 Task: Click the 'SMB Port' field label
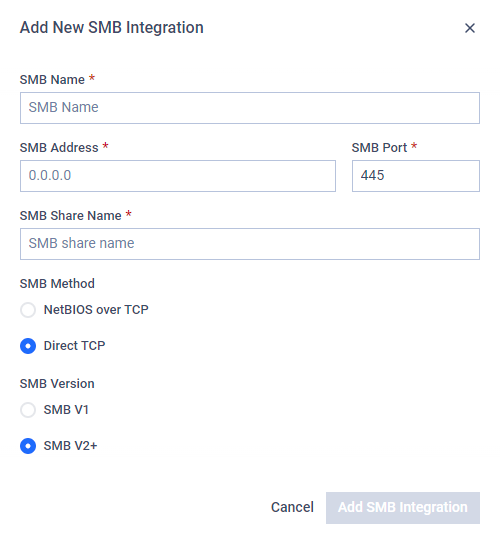(x=379, y=147)
